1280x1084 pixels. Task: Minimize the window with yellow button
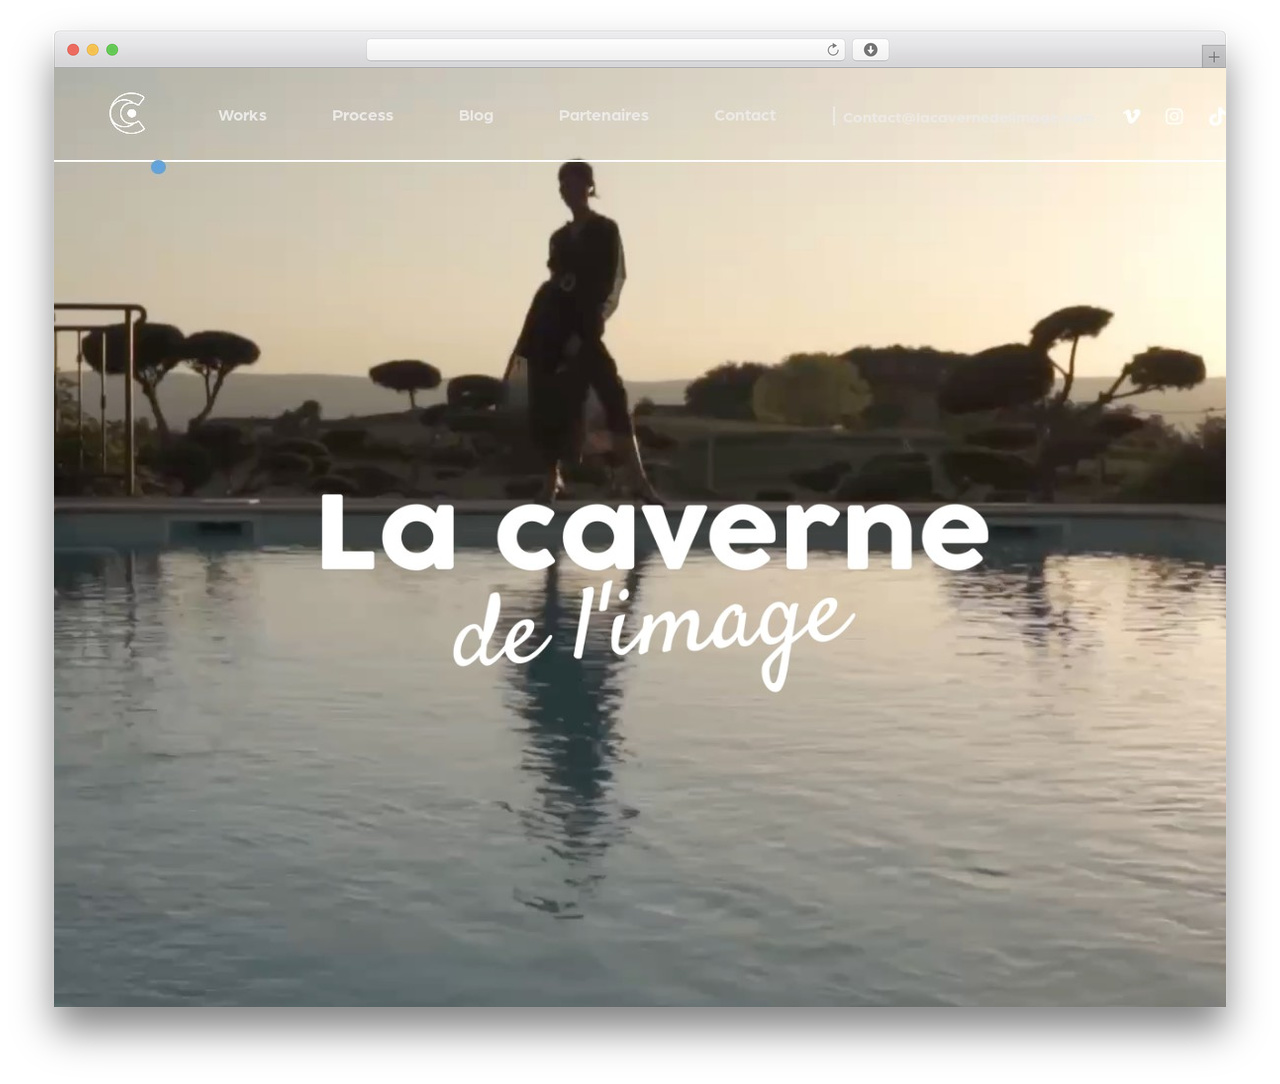[x=93, y=50]
